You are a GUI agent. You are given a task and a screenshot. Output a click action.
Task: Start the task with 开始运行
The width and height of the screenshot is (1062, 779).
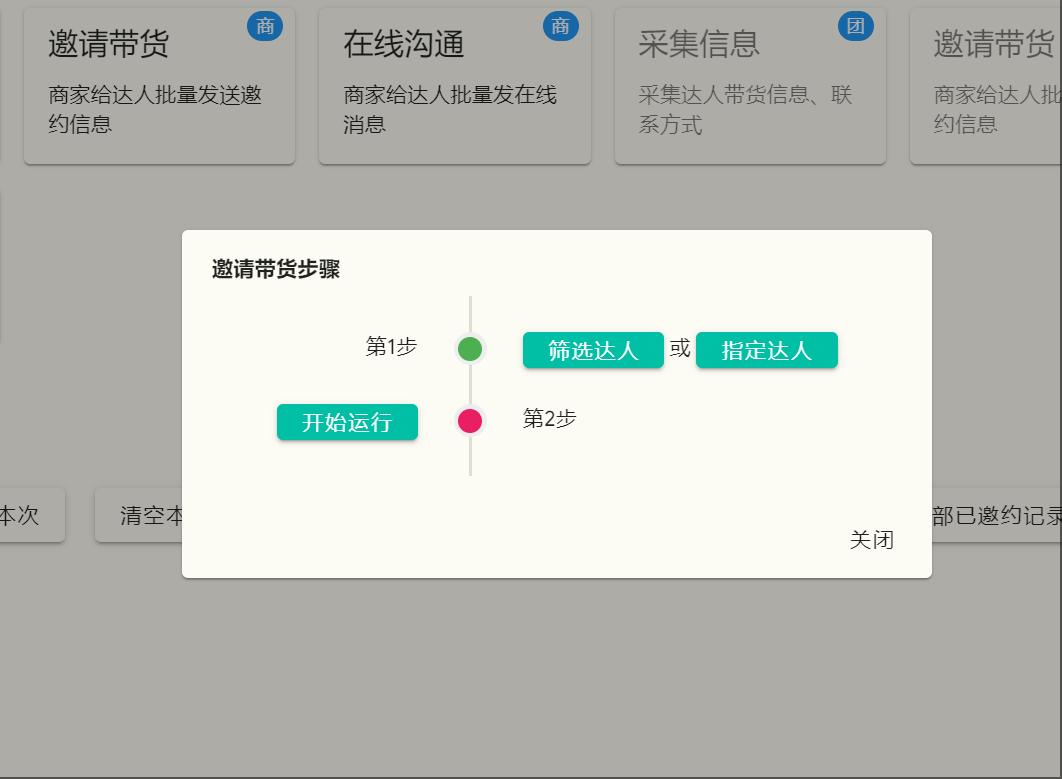pos(347,422)
